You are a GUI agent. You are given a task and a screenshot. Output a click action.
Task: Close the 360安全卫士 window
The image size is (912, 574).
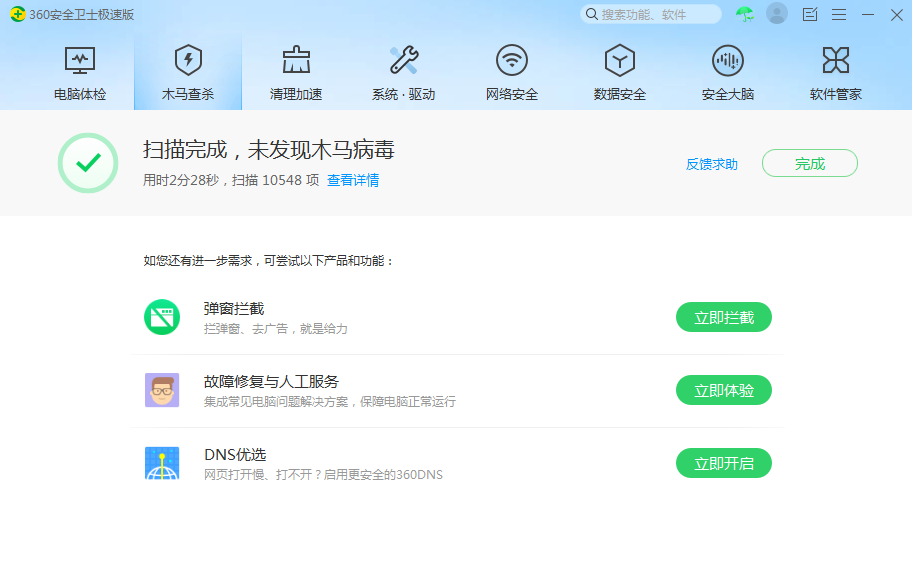tap(897, 15)
